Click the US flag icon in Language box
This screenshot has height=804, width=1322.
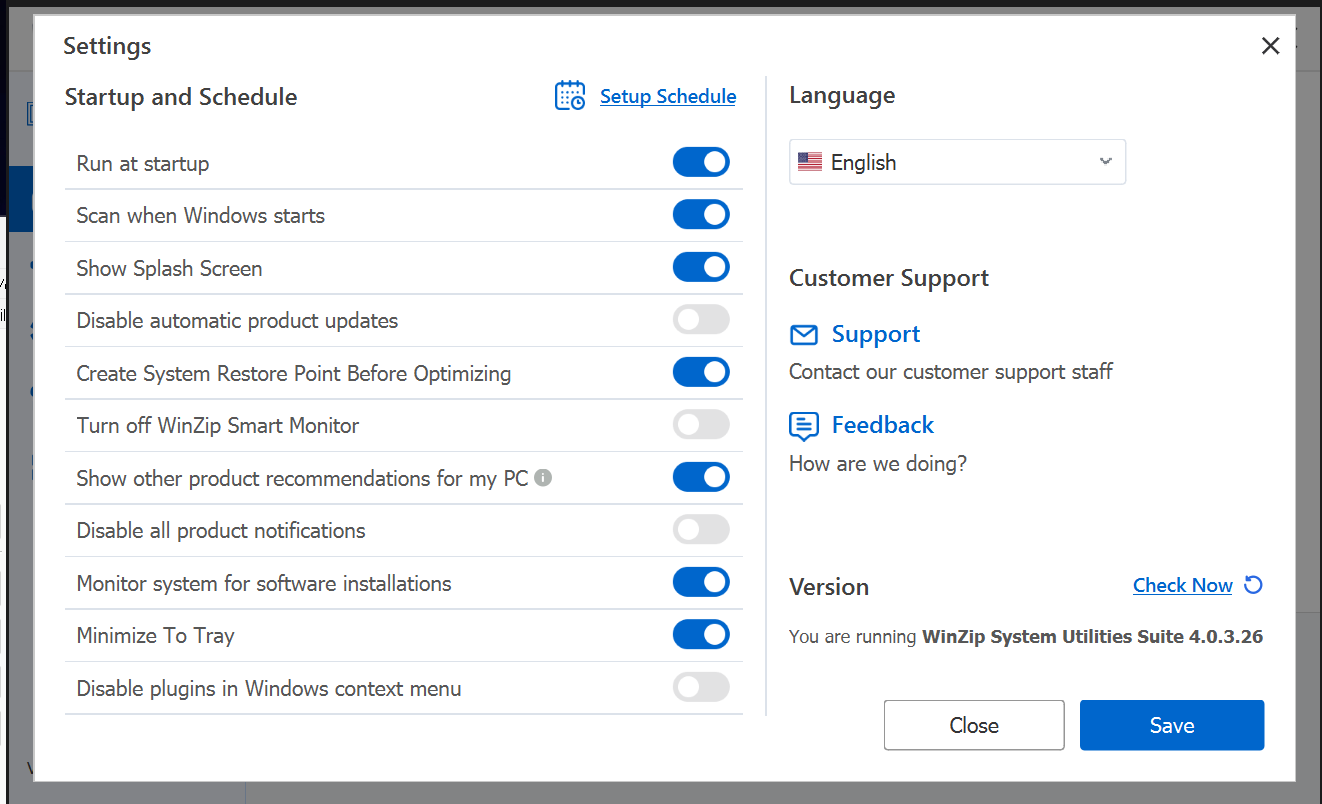tap(810, 162)
